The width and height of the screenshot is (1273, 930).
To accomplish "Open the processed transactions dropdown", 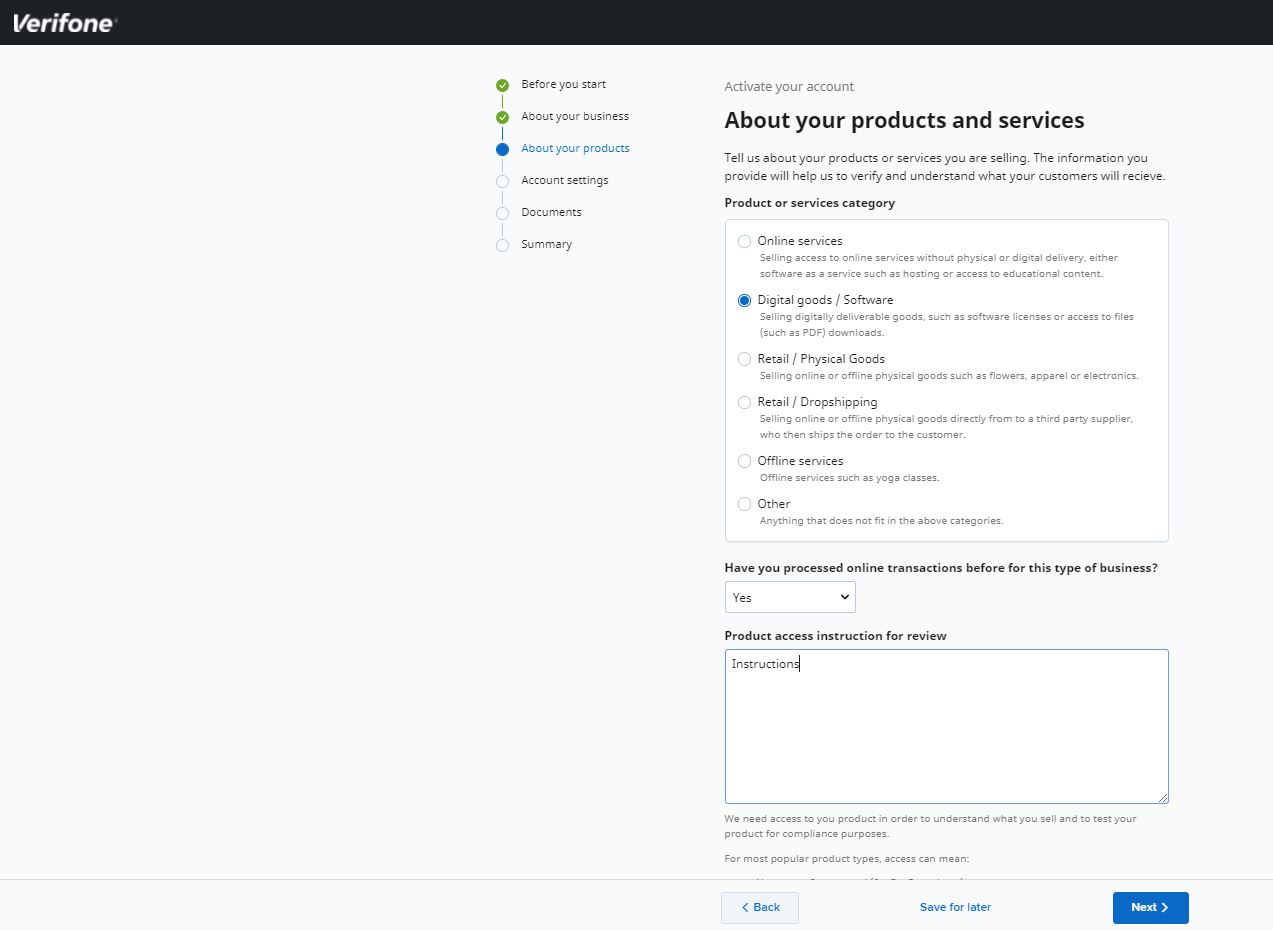I will 790,597.
